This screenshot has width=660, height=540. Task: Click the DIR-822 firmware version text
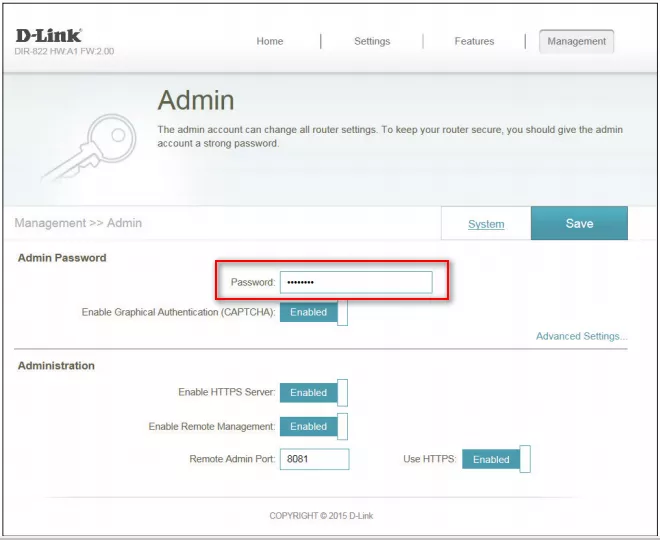click(x=64, y=51)
